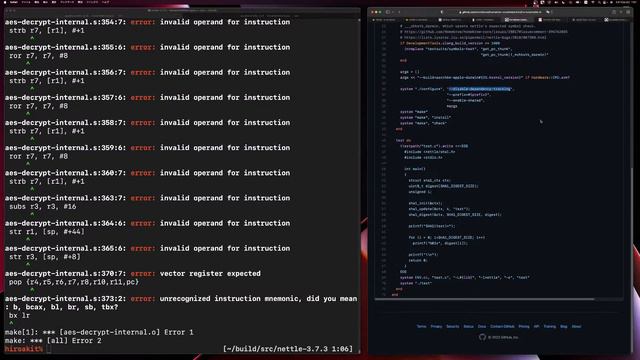This screenshot has height=360, width=640.
Task: Open the Docs footer link
Action: coord(482,327)
